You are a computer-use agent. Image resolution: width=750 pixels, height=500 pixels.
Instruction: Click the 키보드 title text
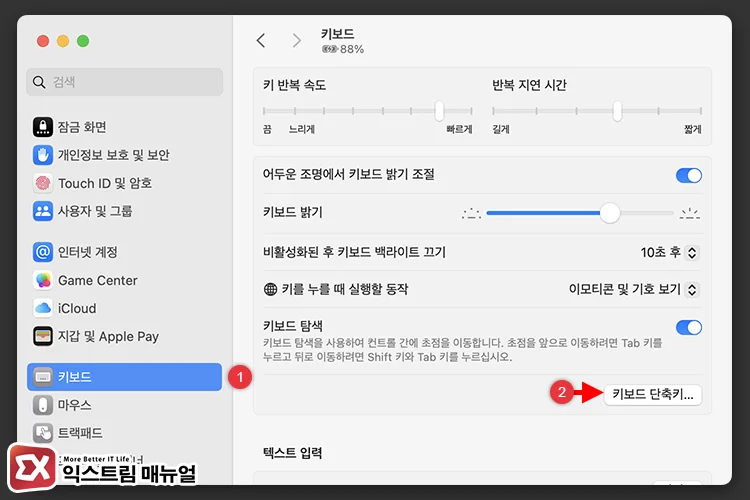338,34
